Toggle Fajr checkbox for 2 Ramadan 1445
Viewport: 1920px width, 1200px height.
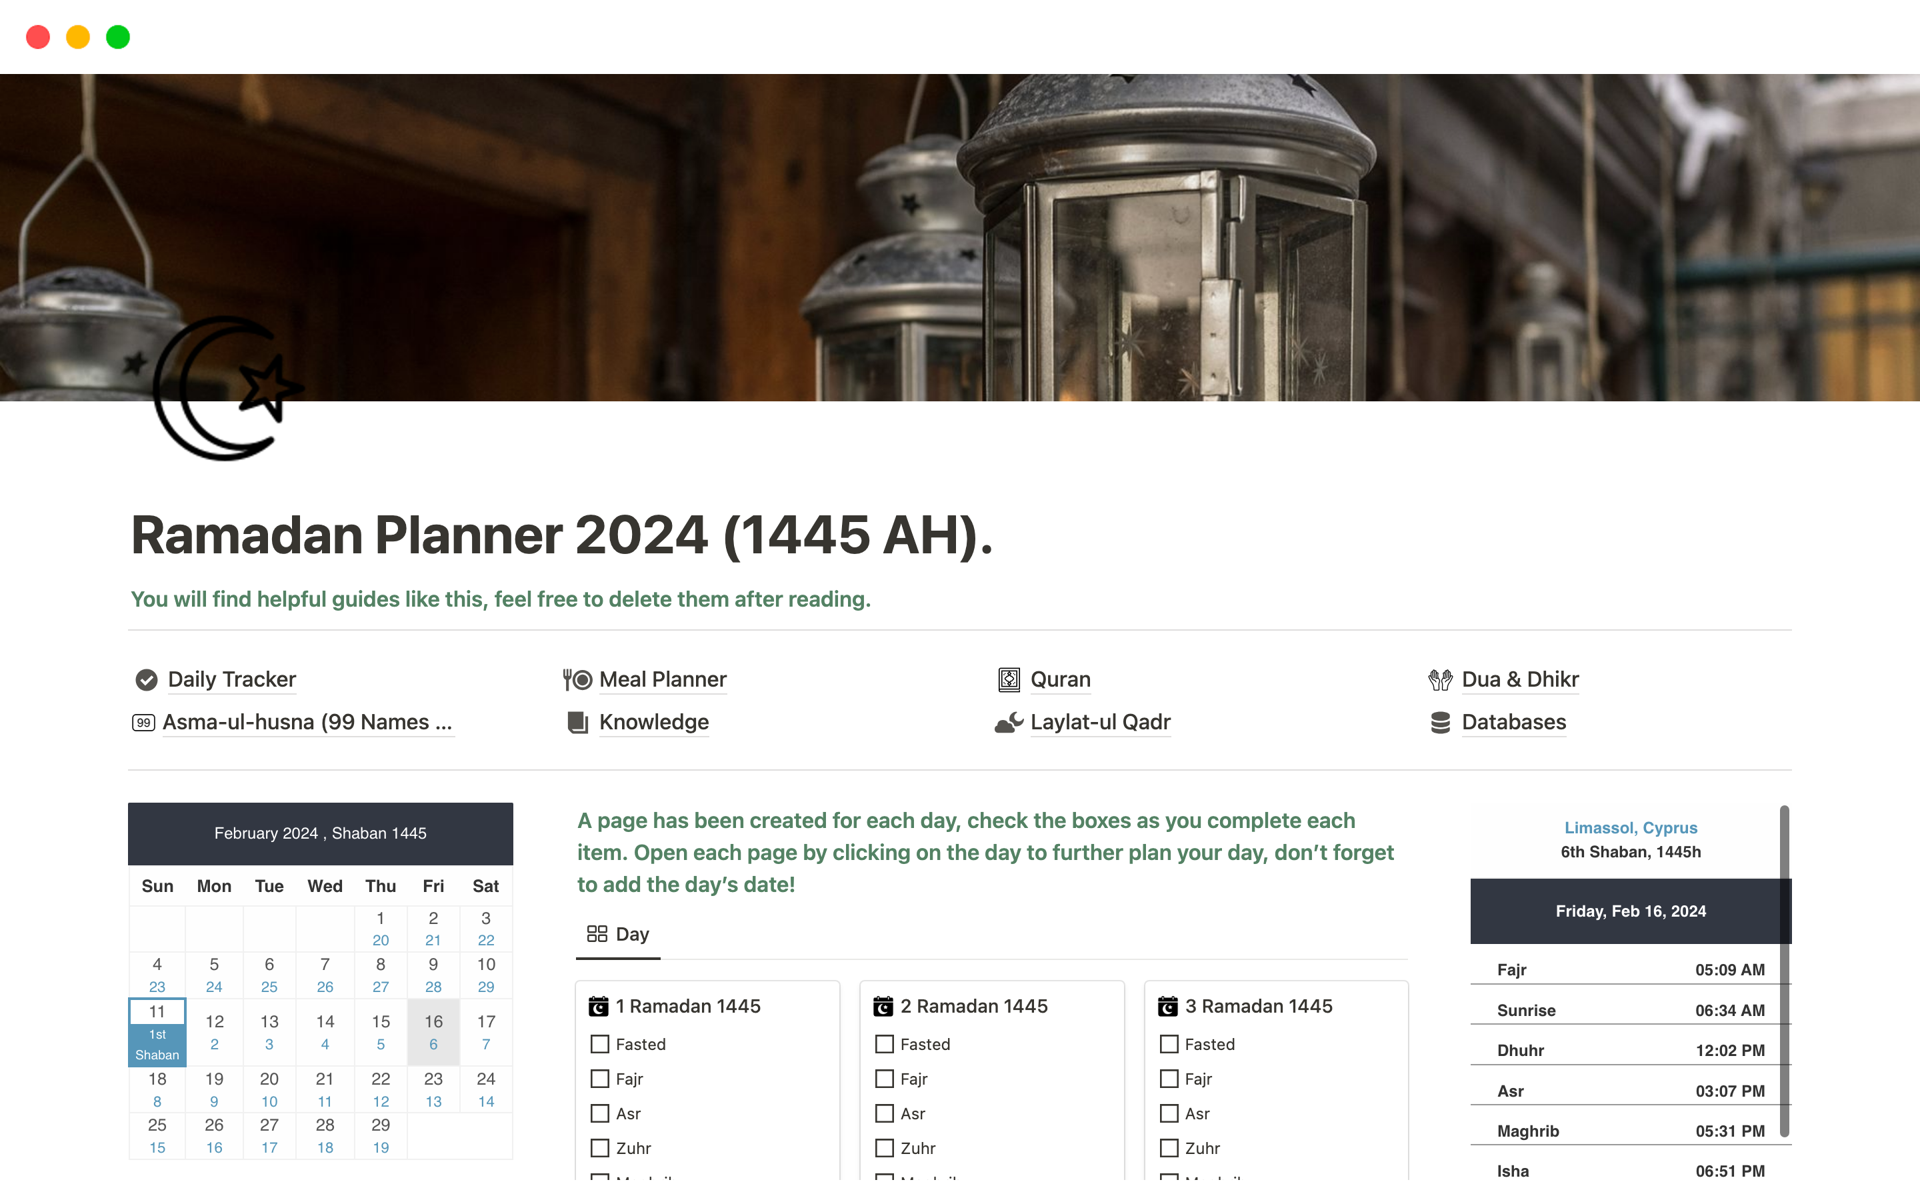pos(883,1078)
